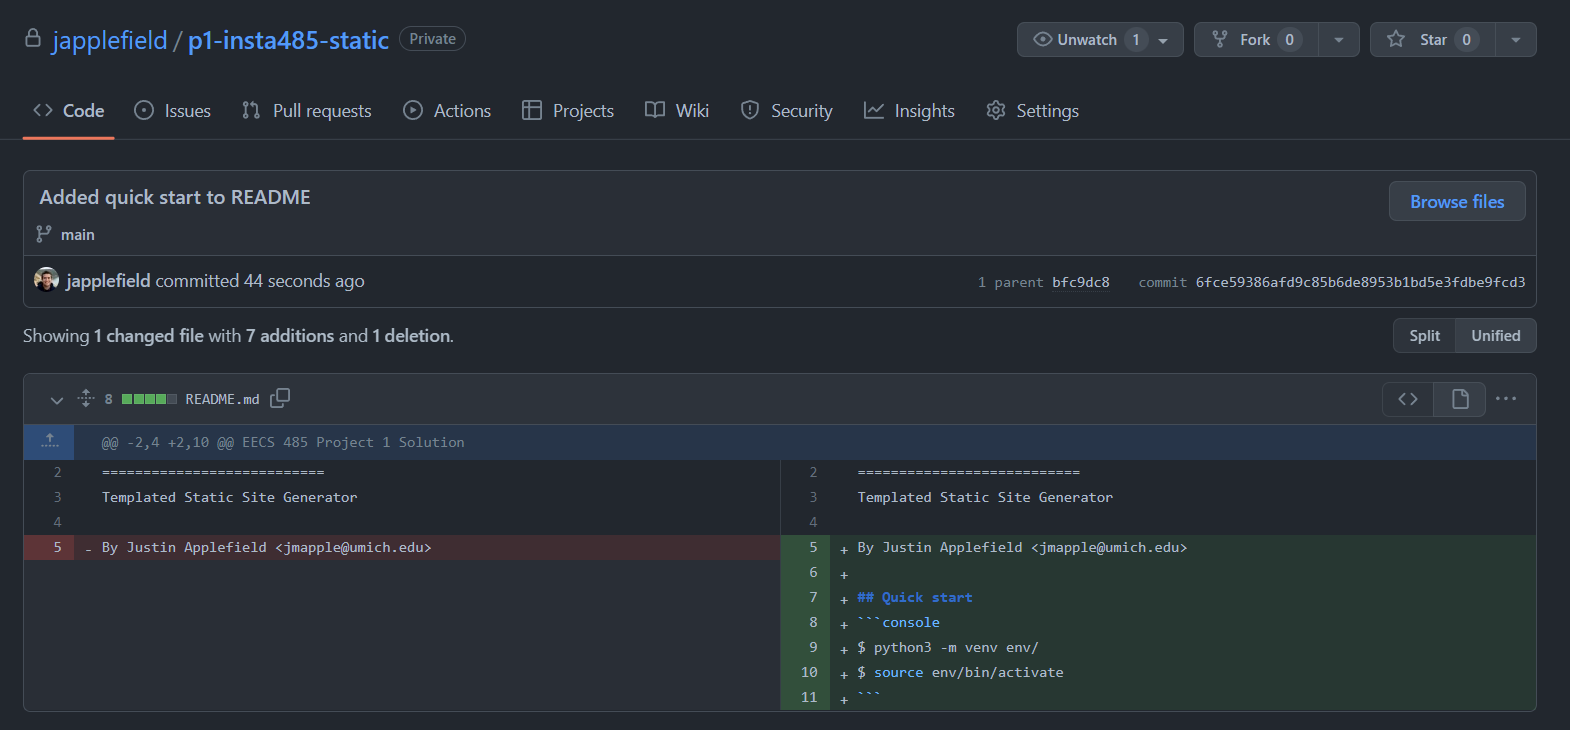Open the japplefield committer profile link
Viewport: 1570px width, 730px height.
108,281
